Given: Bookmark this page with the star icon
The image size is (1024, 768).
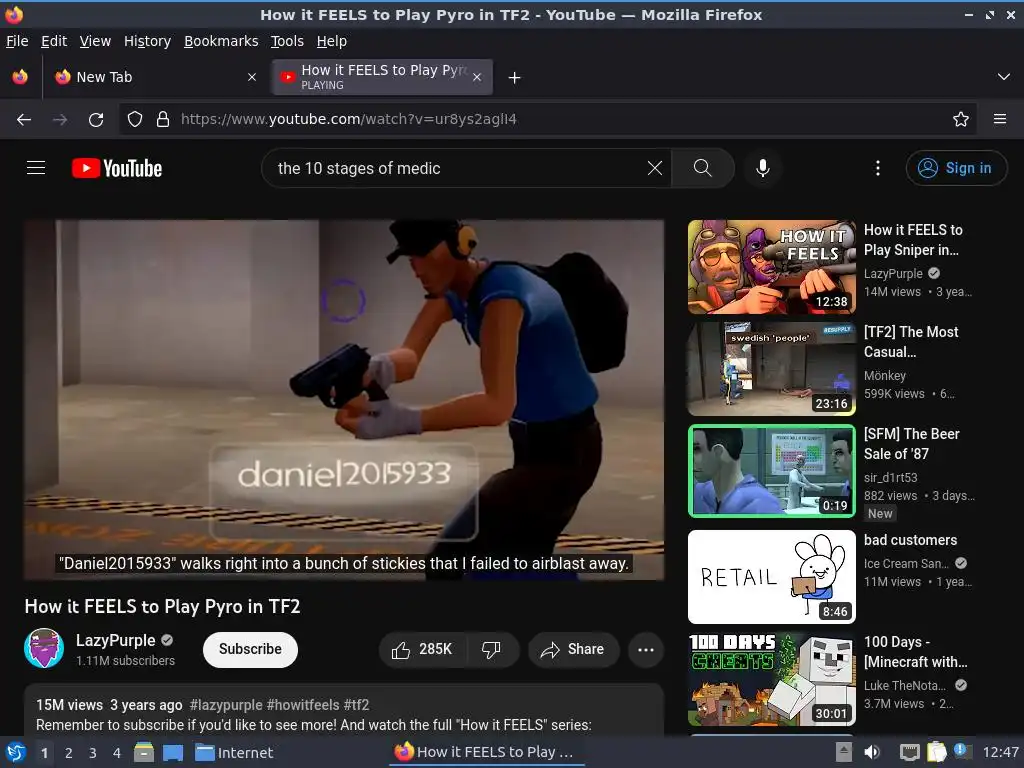Looking at the screenshot, I should (x=961, y=119).
